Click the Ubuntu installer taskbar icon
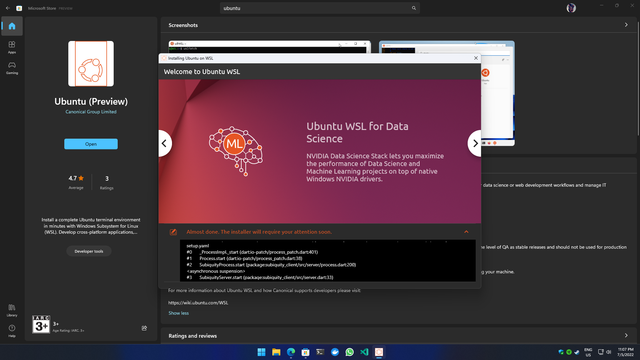Screen dimensions: 640x360 click(379, 352)
